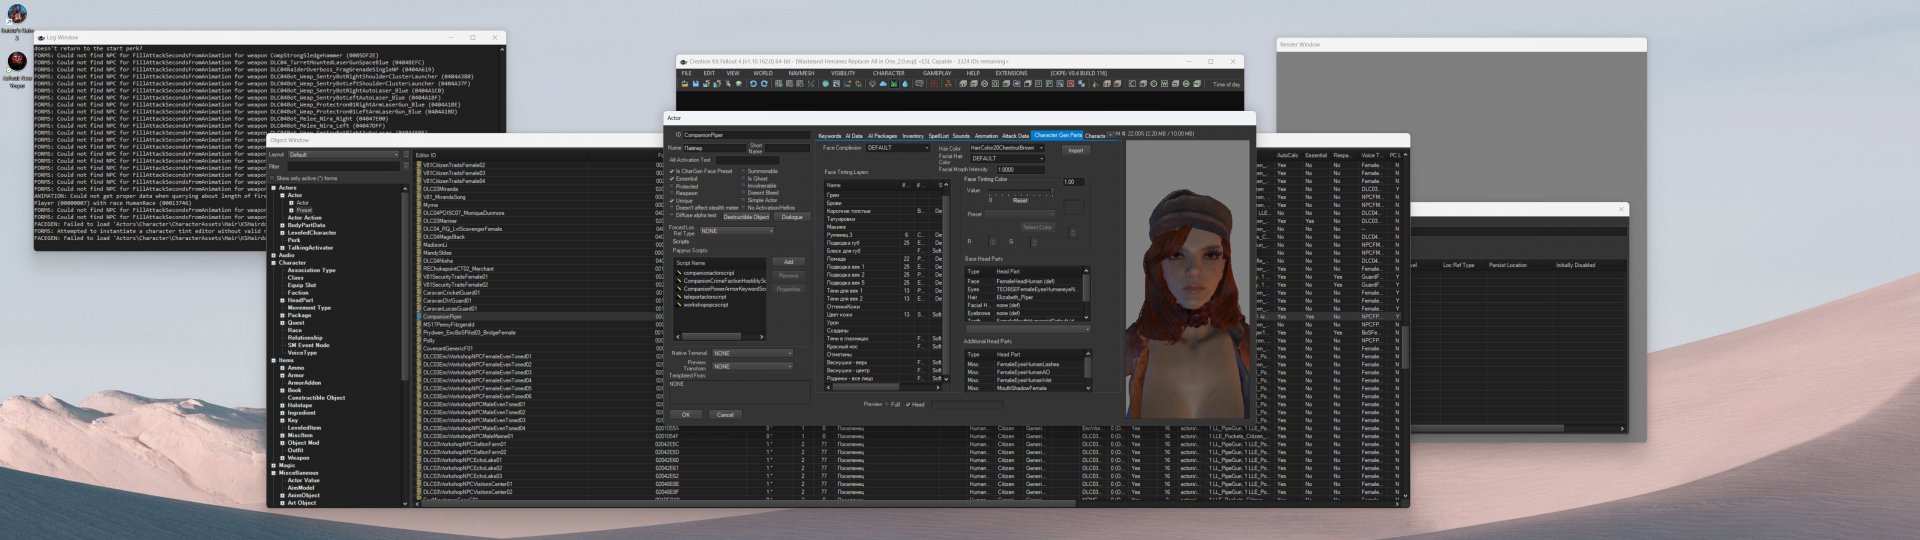Click the Save plugin disk icon
The image size is (1920, 540).
click(x=696, y=84)
